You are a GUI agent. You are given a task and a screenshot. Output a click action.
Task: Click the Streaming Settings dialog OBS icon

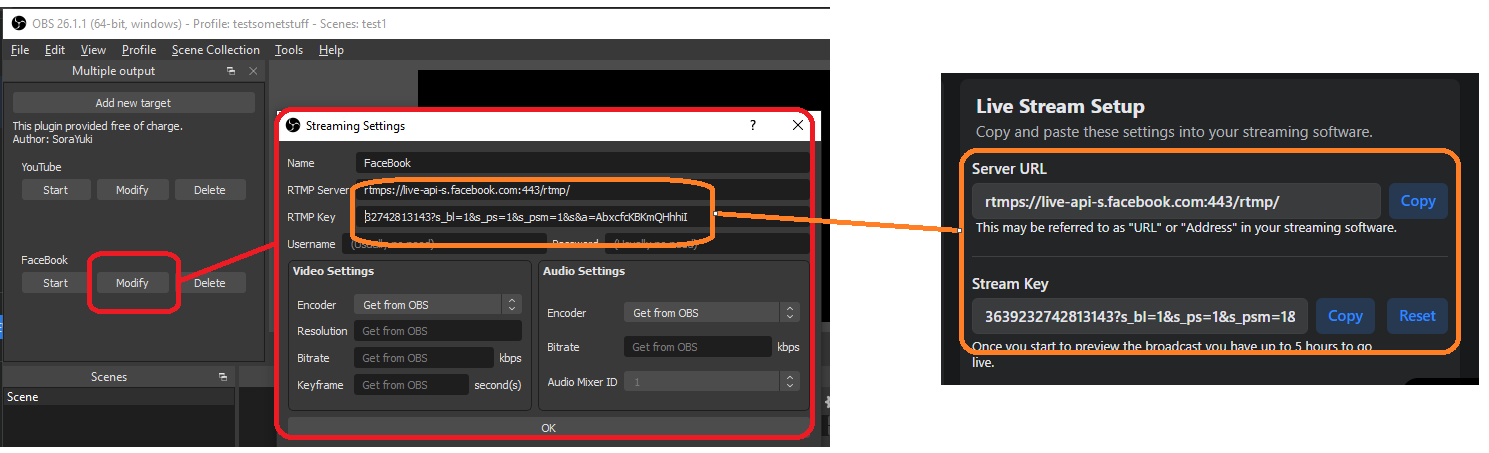point(293,126)
